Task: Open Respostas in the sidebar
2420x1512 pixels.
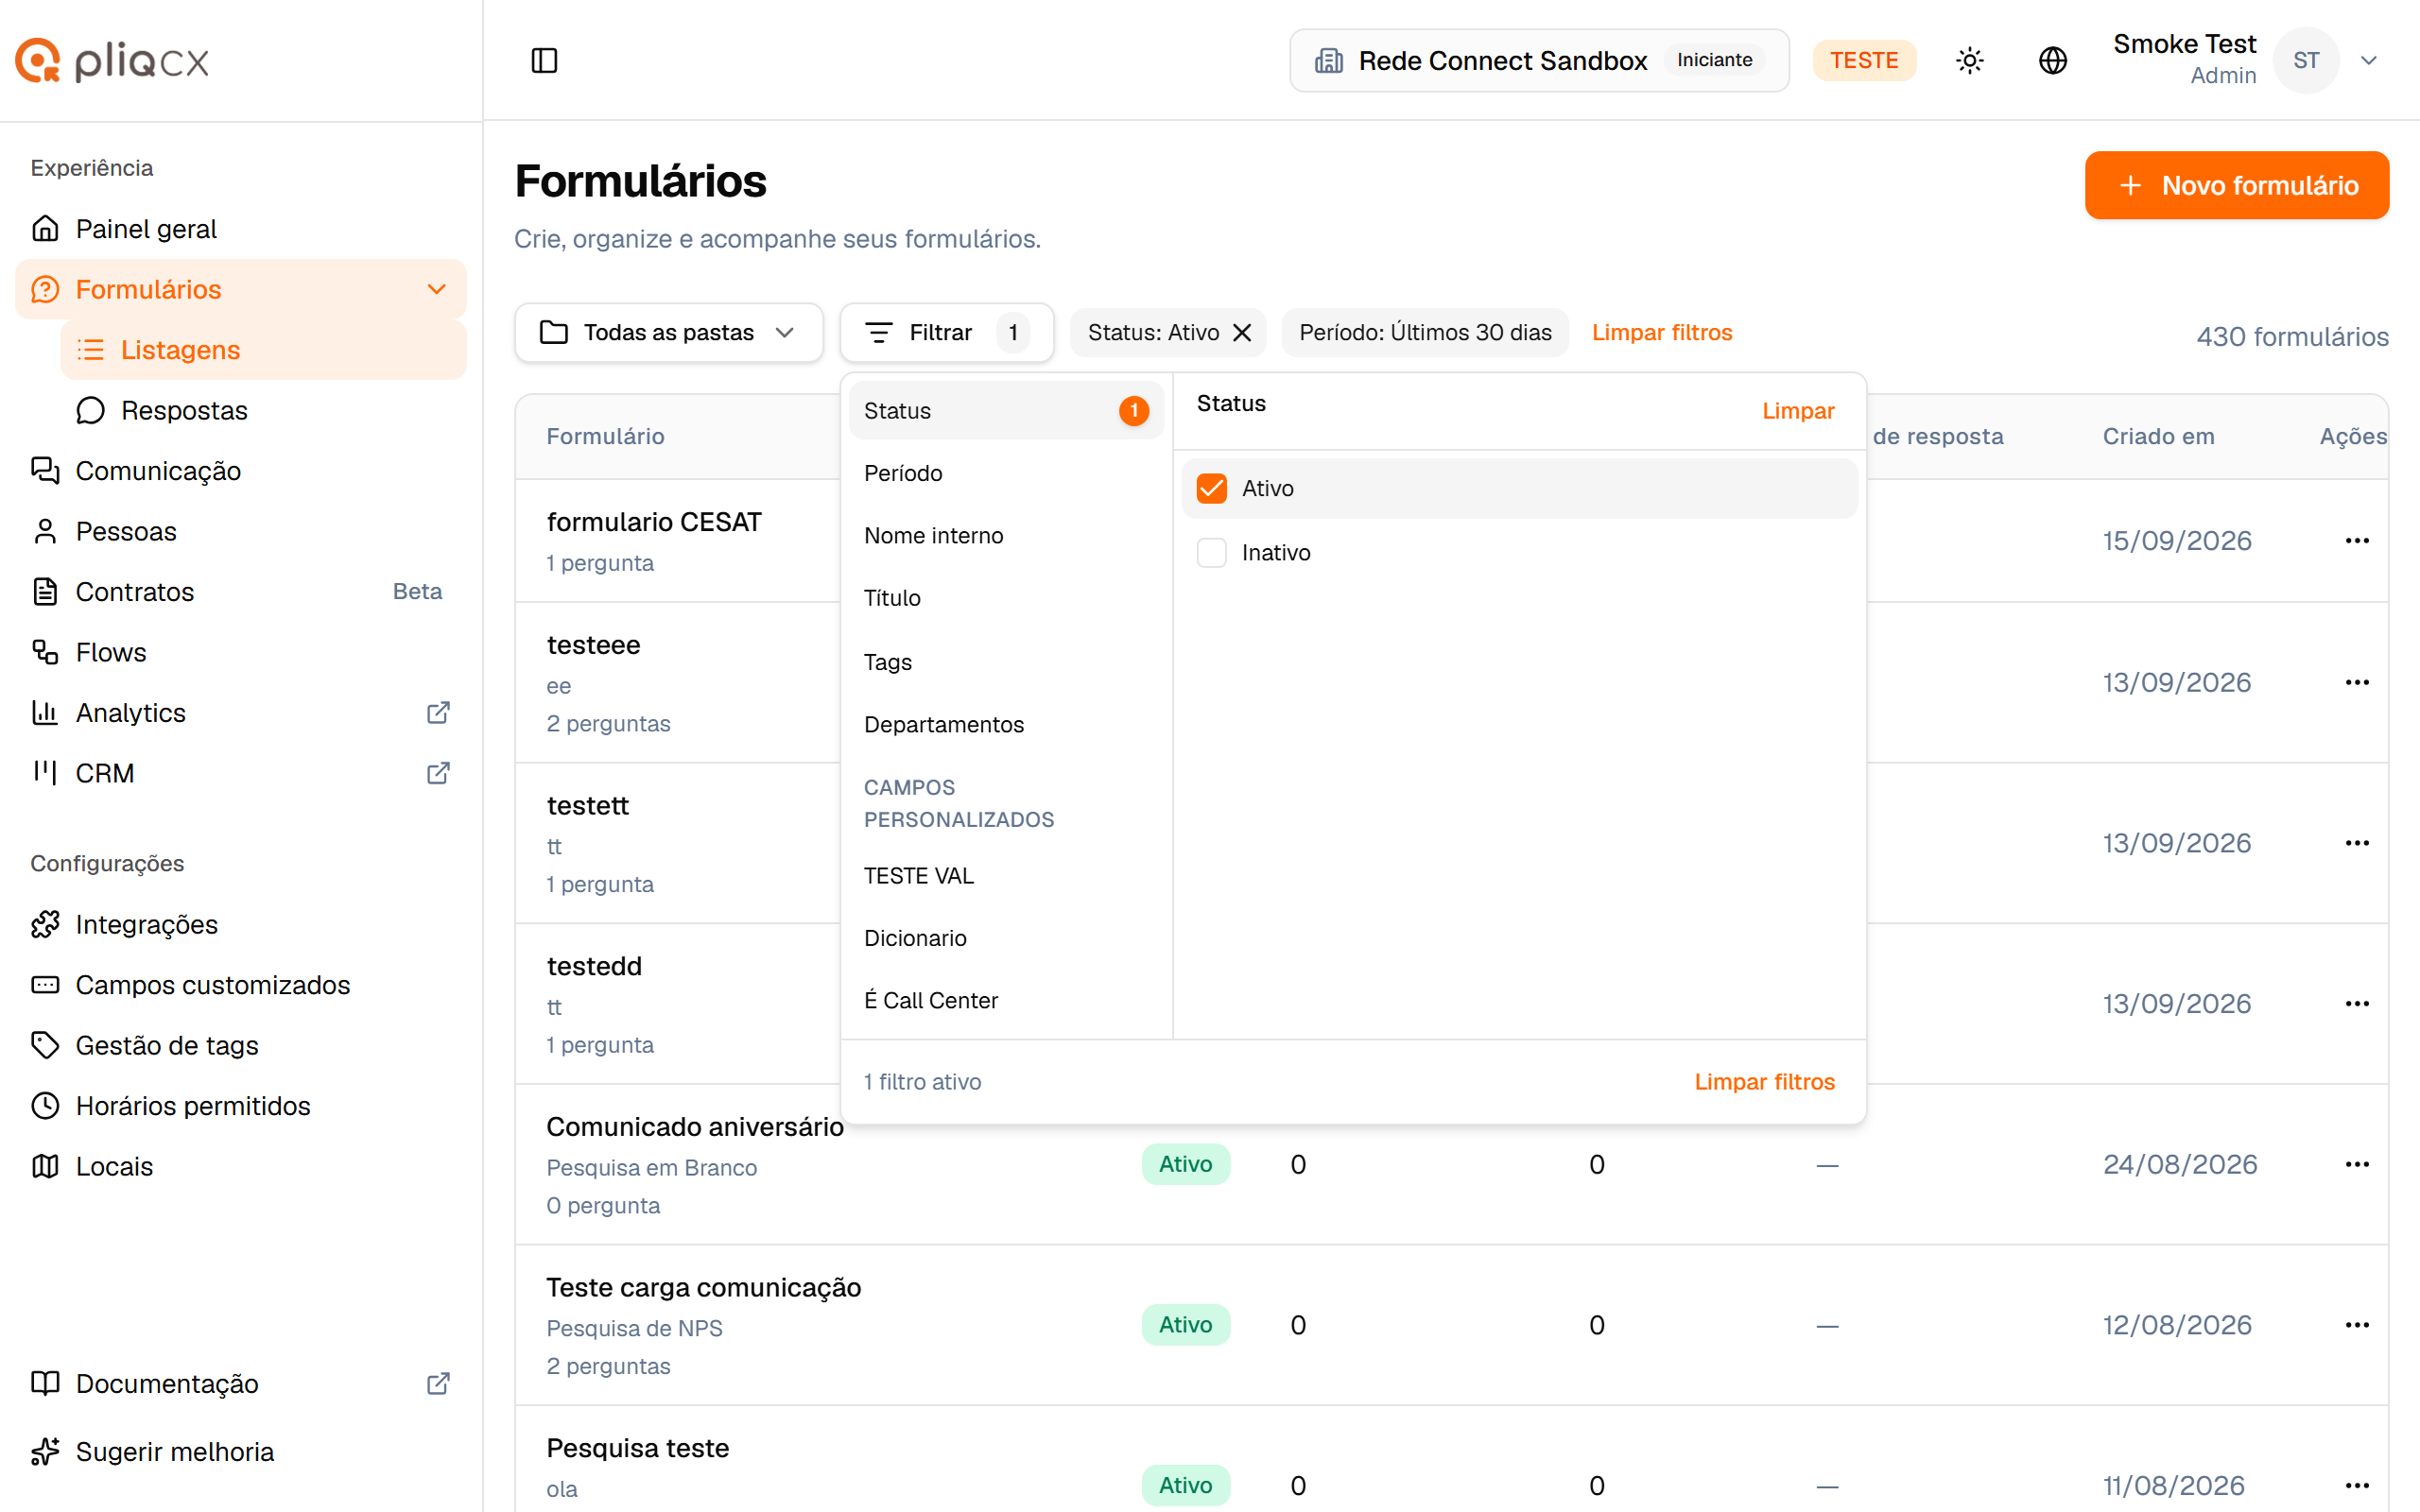Action: pyautogui.click(x=263, y=410)
